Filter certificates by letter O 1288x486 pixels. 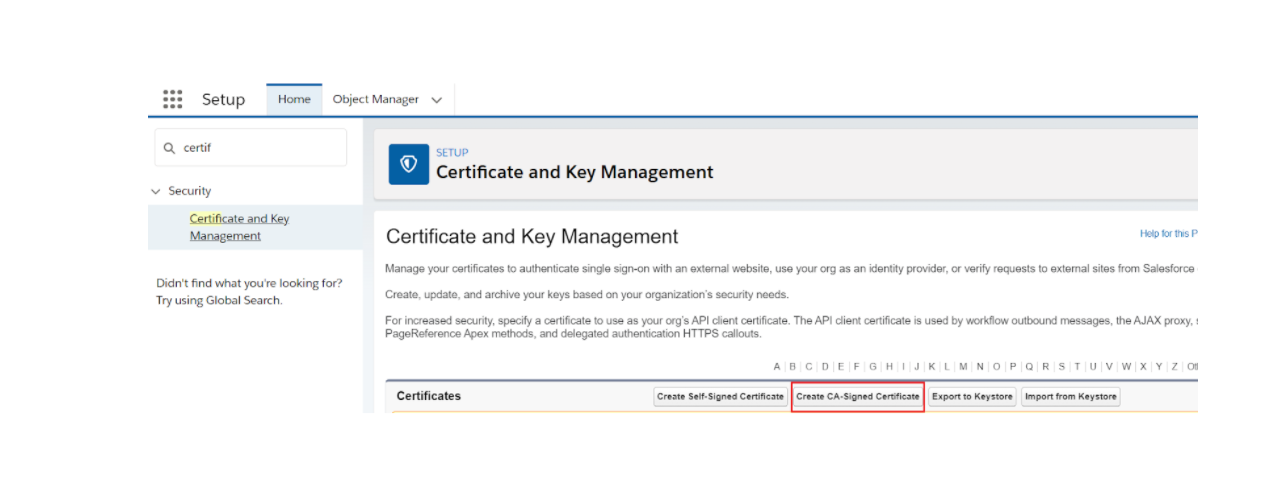click(996, 367)
